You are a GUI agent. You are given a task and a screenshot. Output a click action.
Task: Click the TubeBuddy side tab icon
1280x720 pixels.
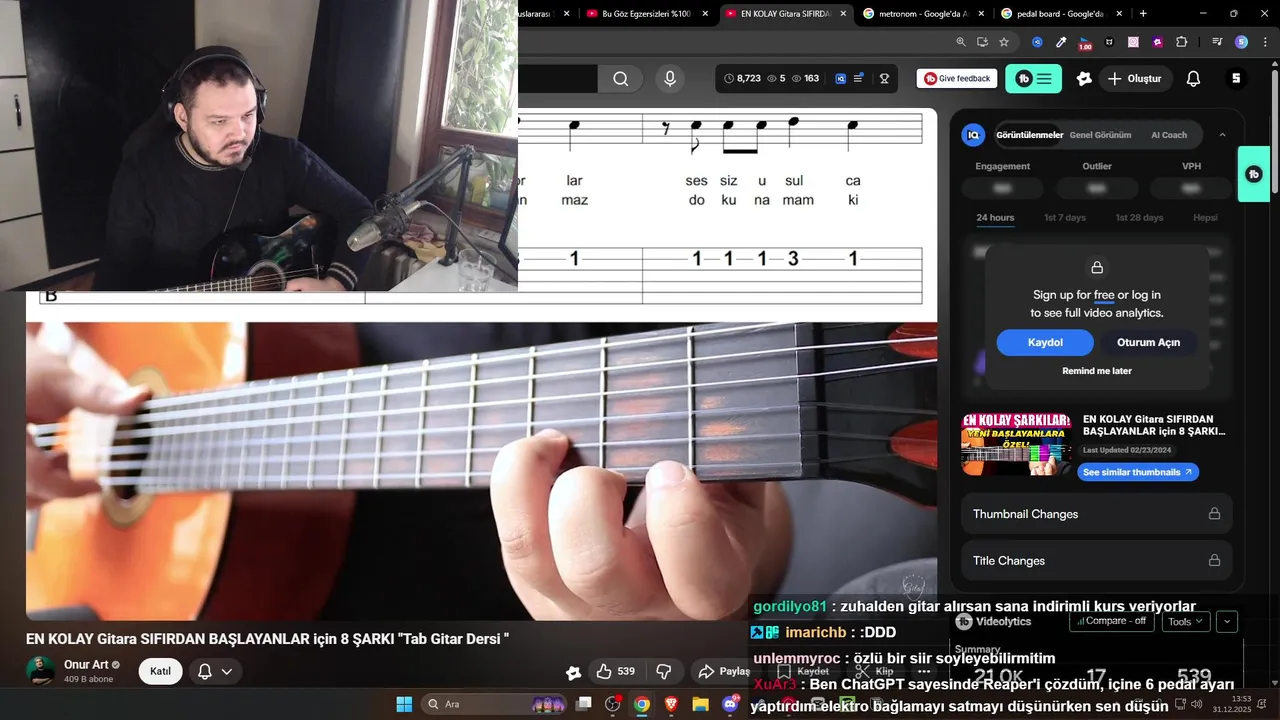click(1254, 174)
